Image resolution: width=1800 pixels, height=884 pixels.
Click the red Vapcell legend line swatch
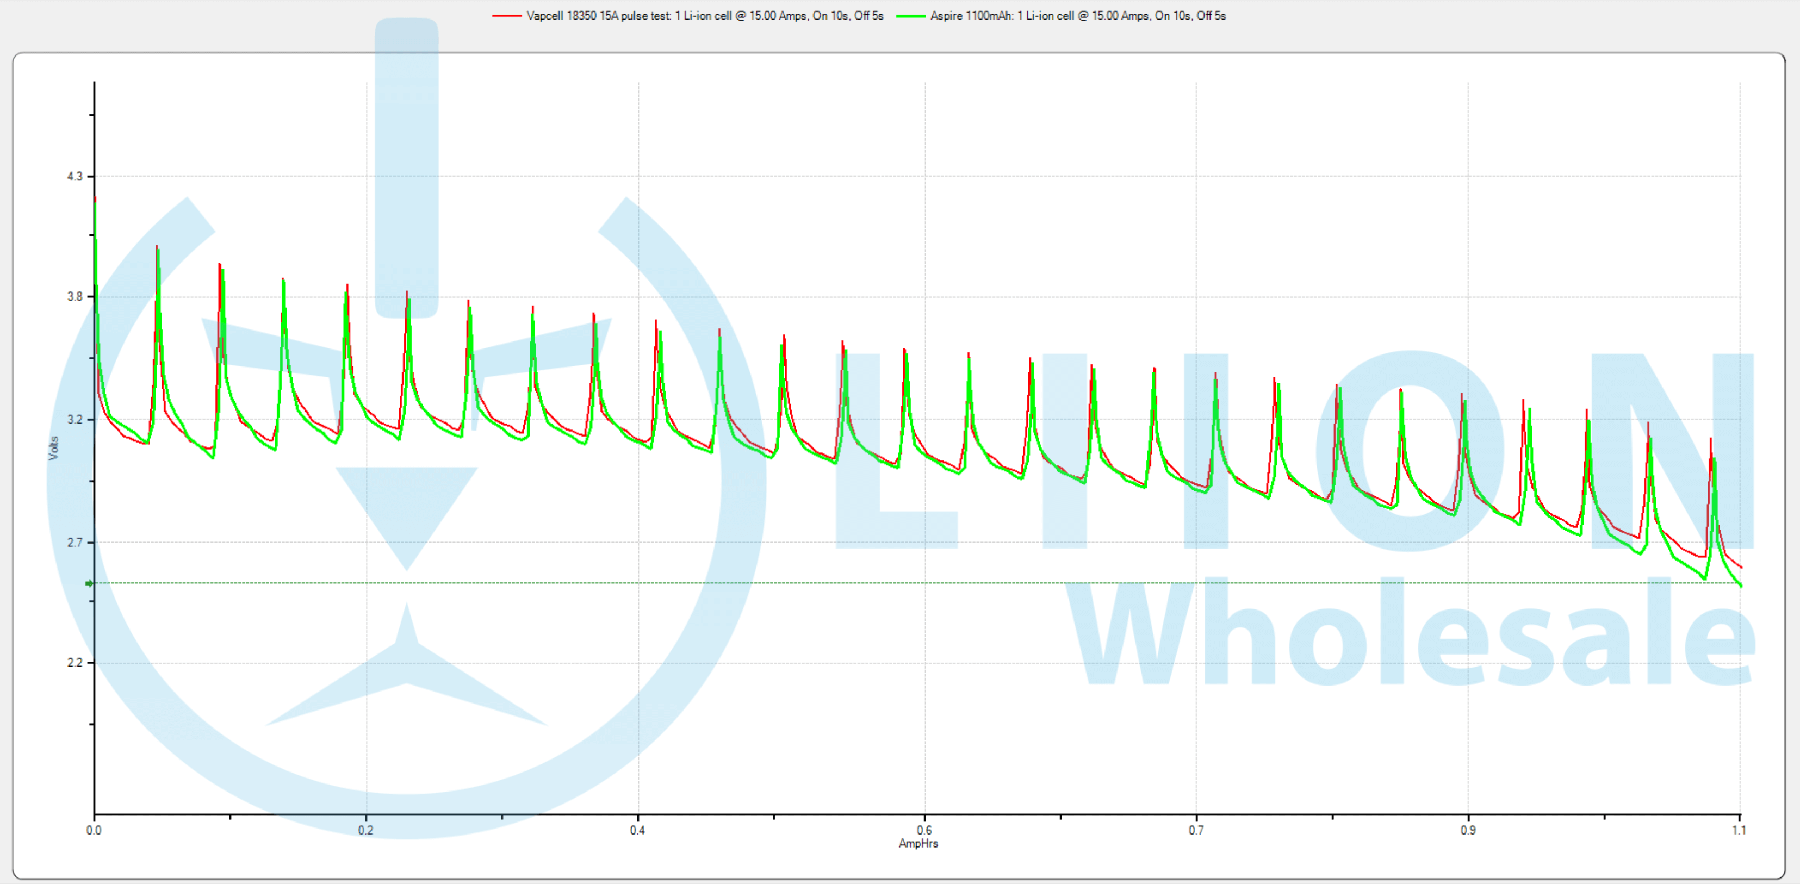point(507,16)
